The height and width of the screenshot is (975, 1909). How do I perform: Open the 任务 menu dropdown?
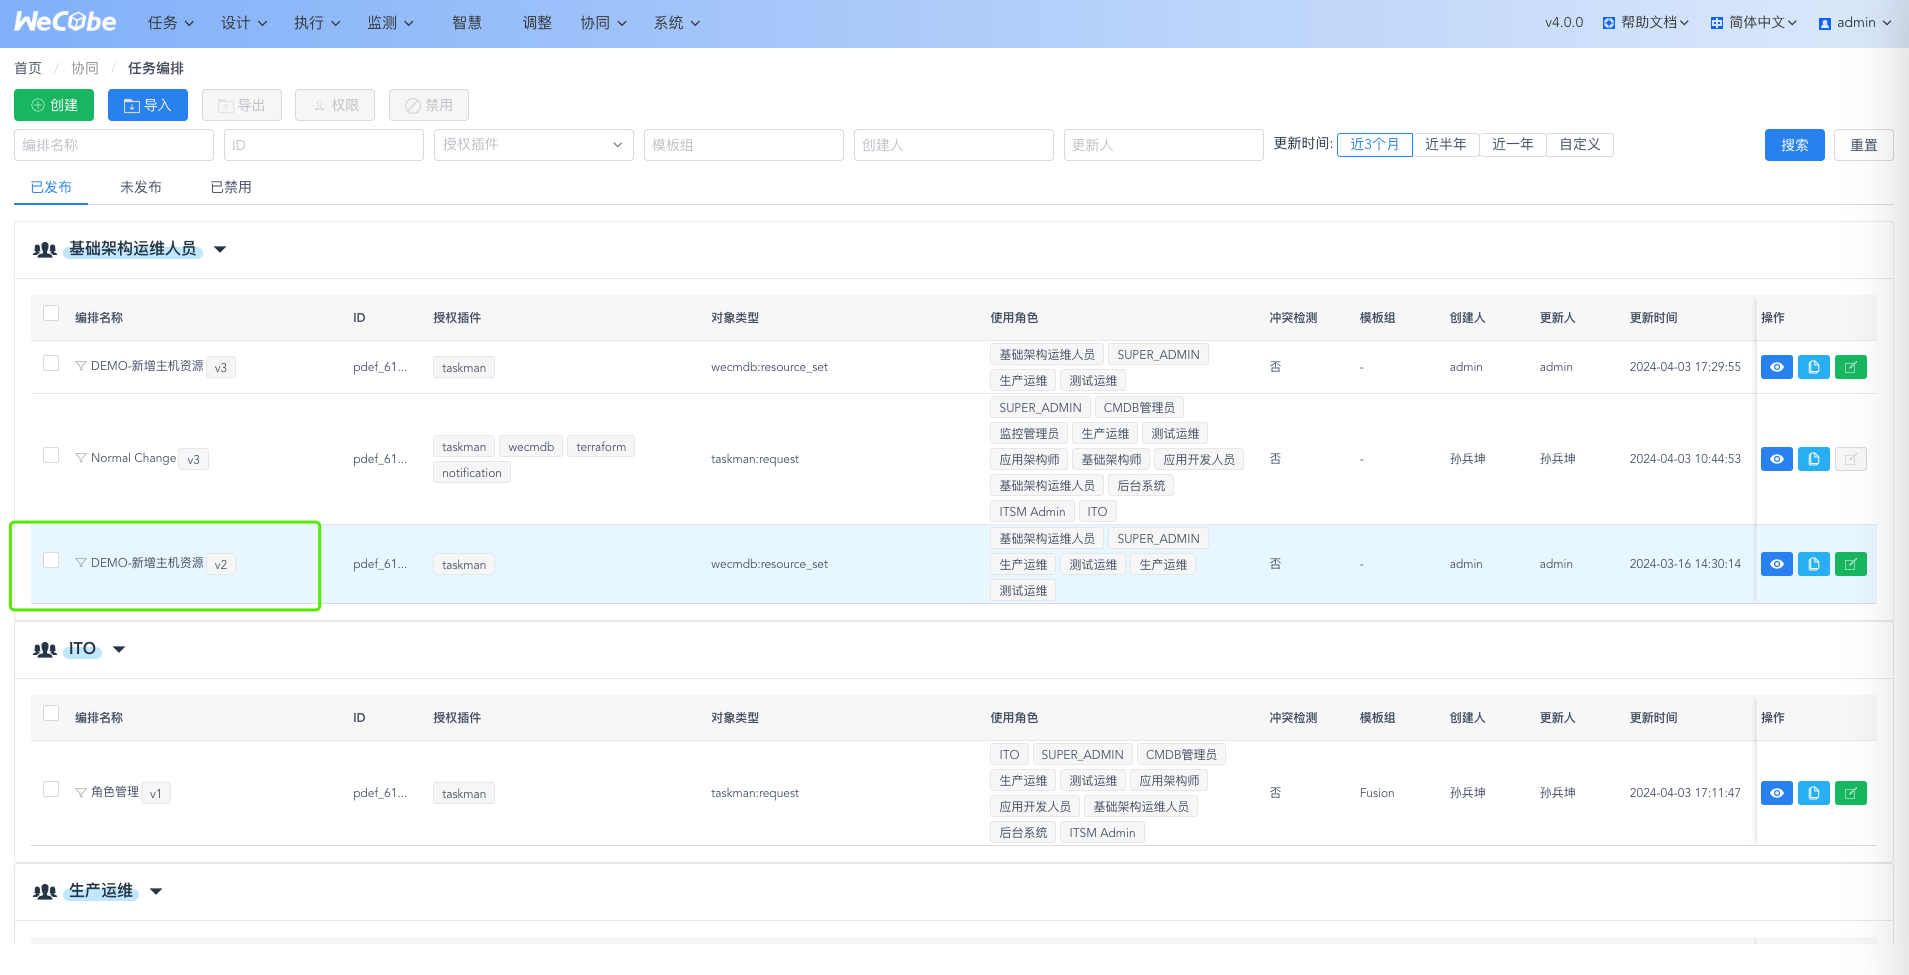tap(171, 23)
